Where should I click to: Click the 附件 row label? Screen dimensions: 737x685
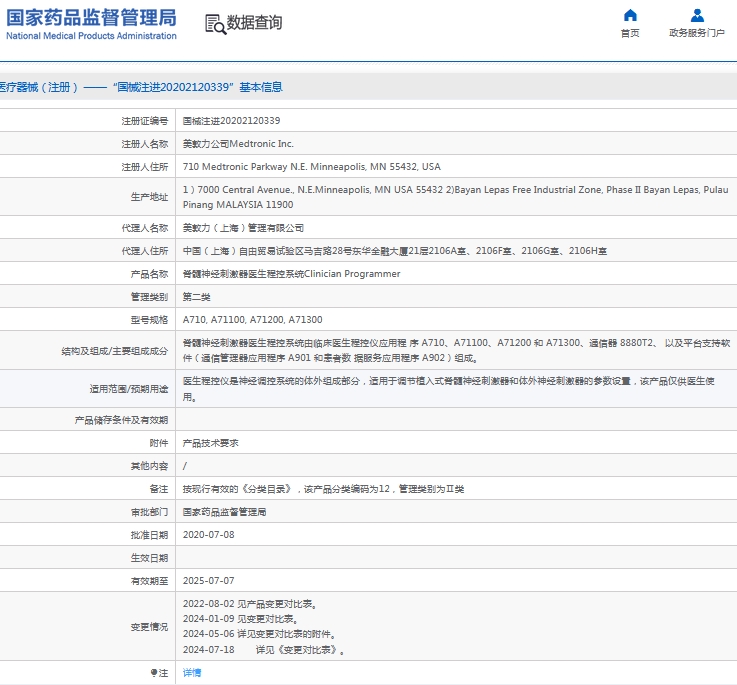(x=159, y=443)
